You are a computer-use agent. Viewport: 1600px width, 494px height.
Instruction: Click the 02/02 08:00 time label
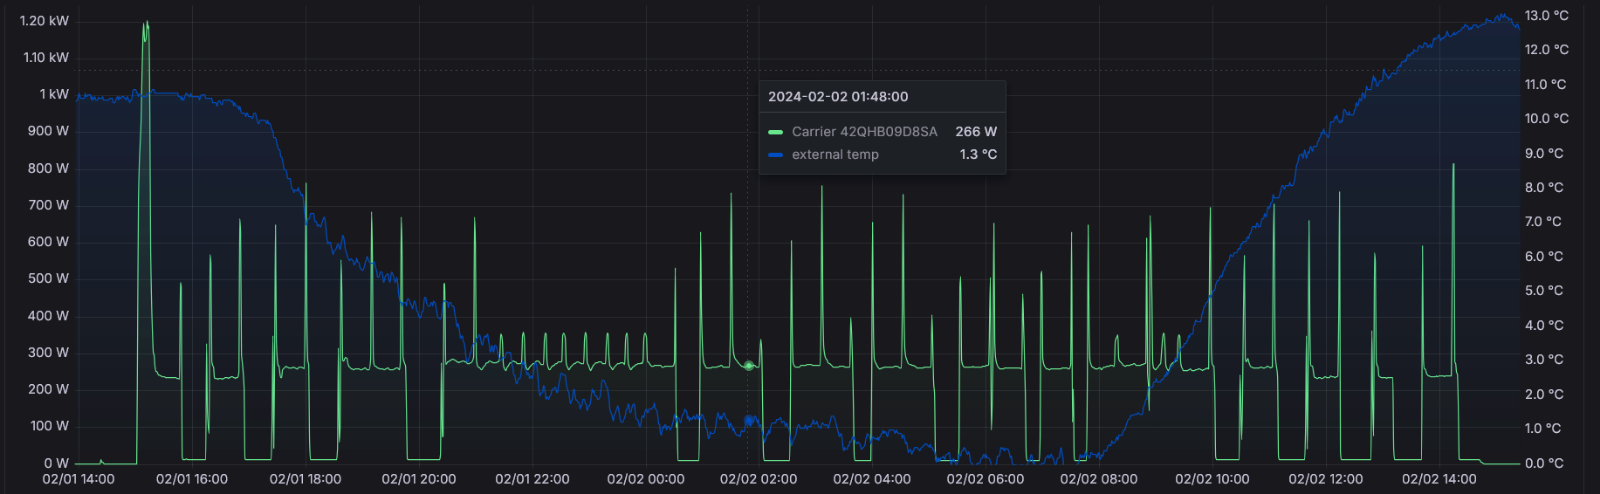1098,480
